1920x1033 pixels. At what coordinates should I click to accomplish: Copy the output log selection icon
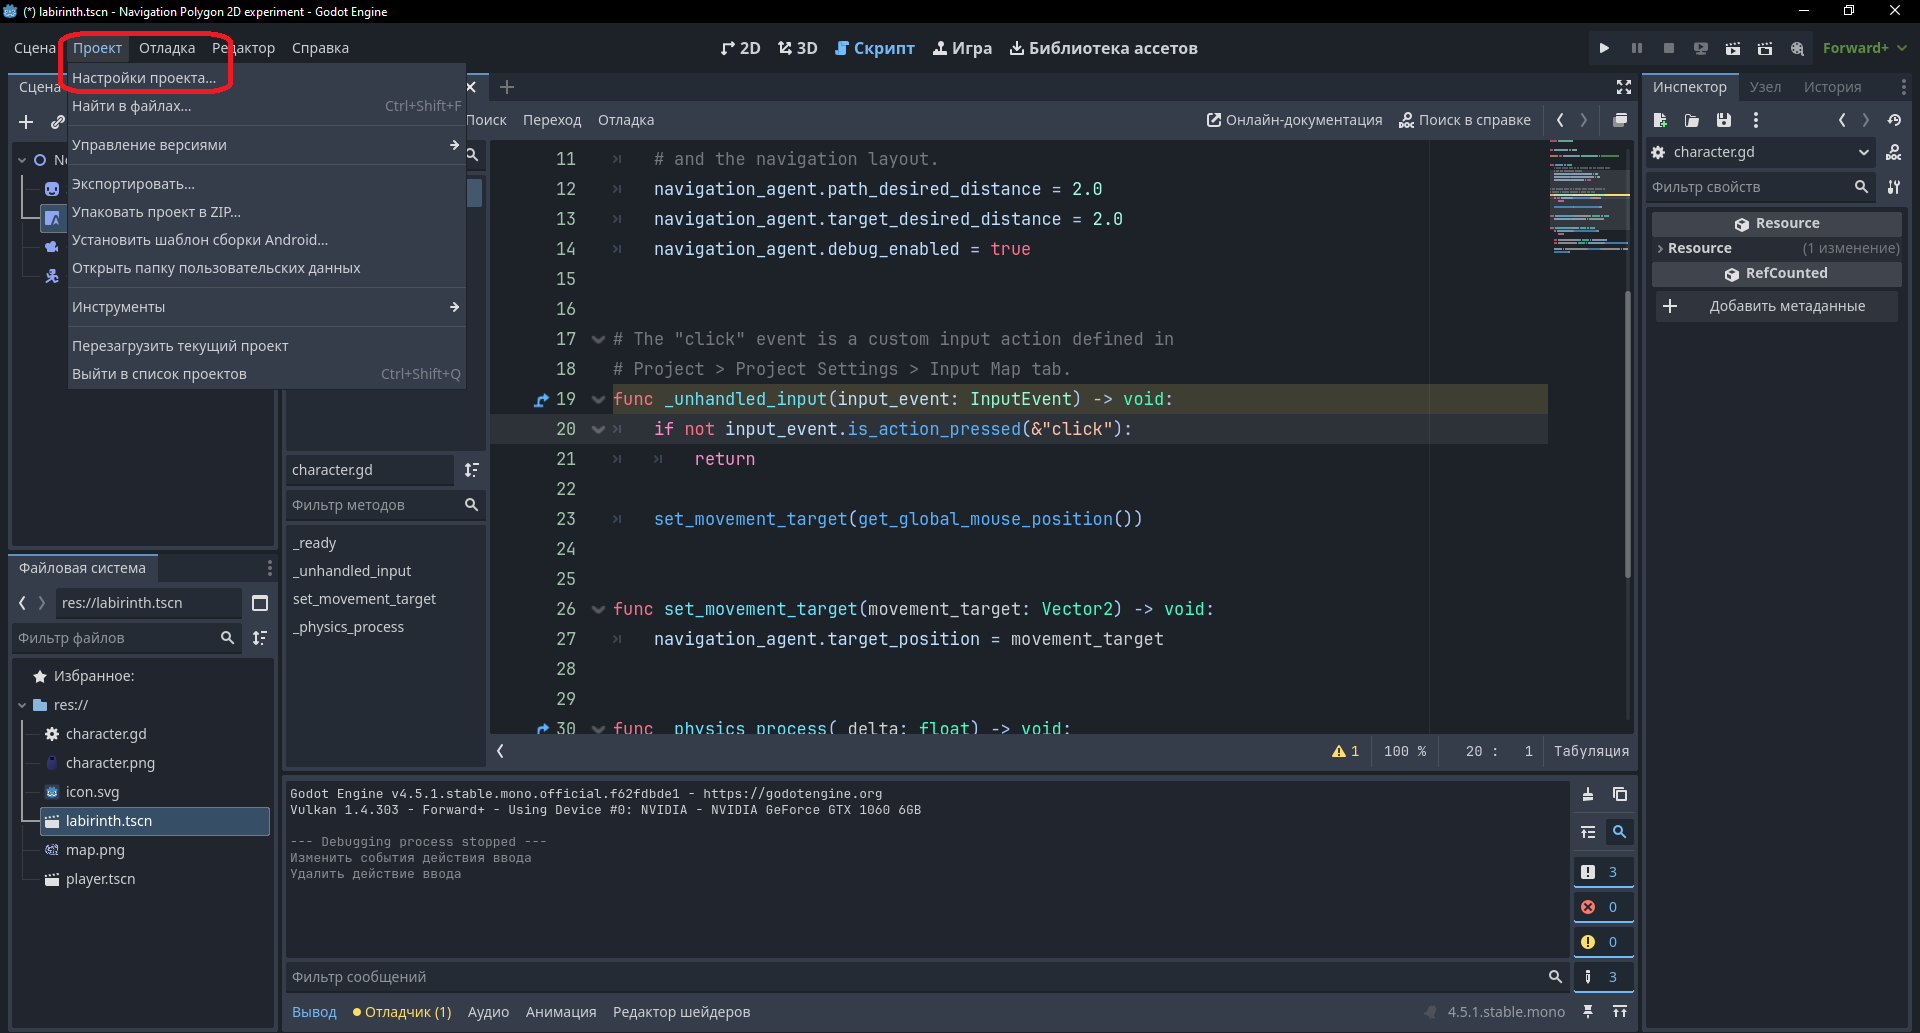[x=1620, y=794]
